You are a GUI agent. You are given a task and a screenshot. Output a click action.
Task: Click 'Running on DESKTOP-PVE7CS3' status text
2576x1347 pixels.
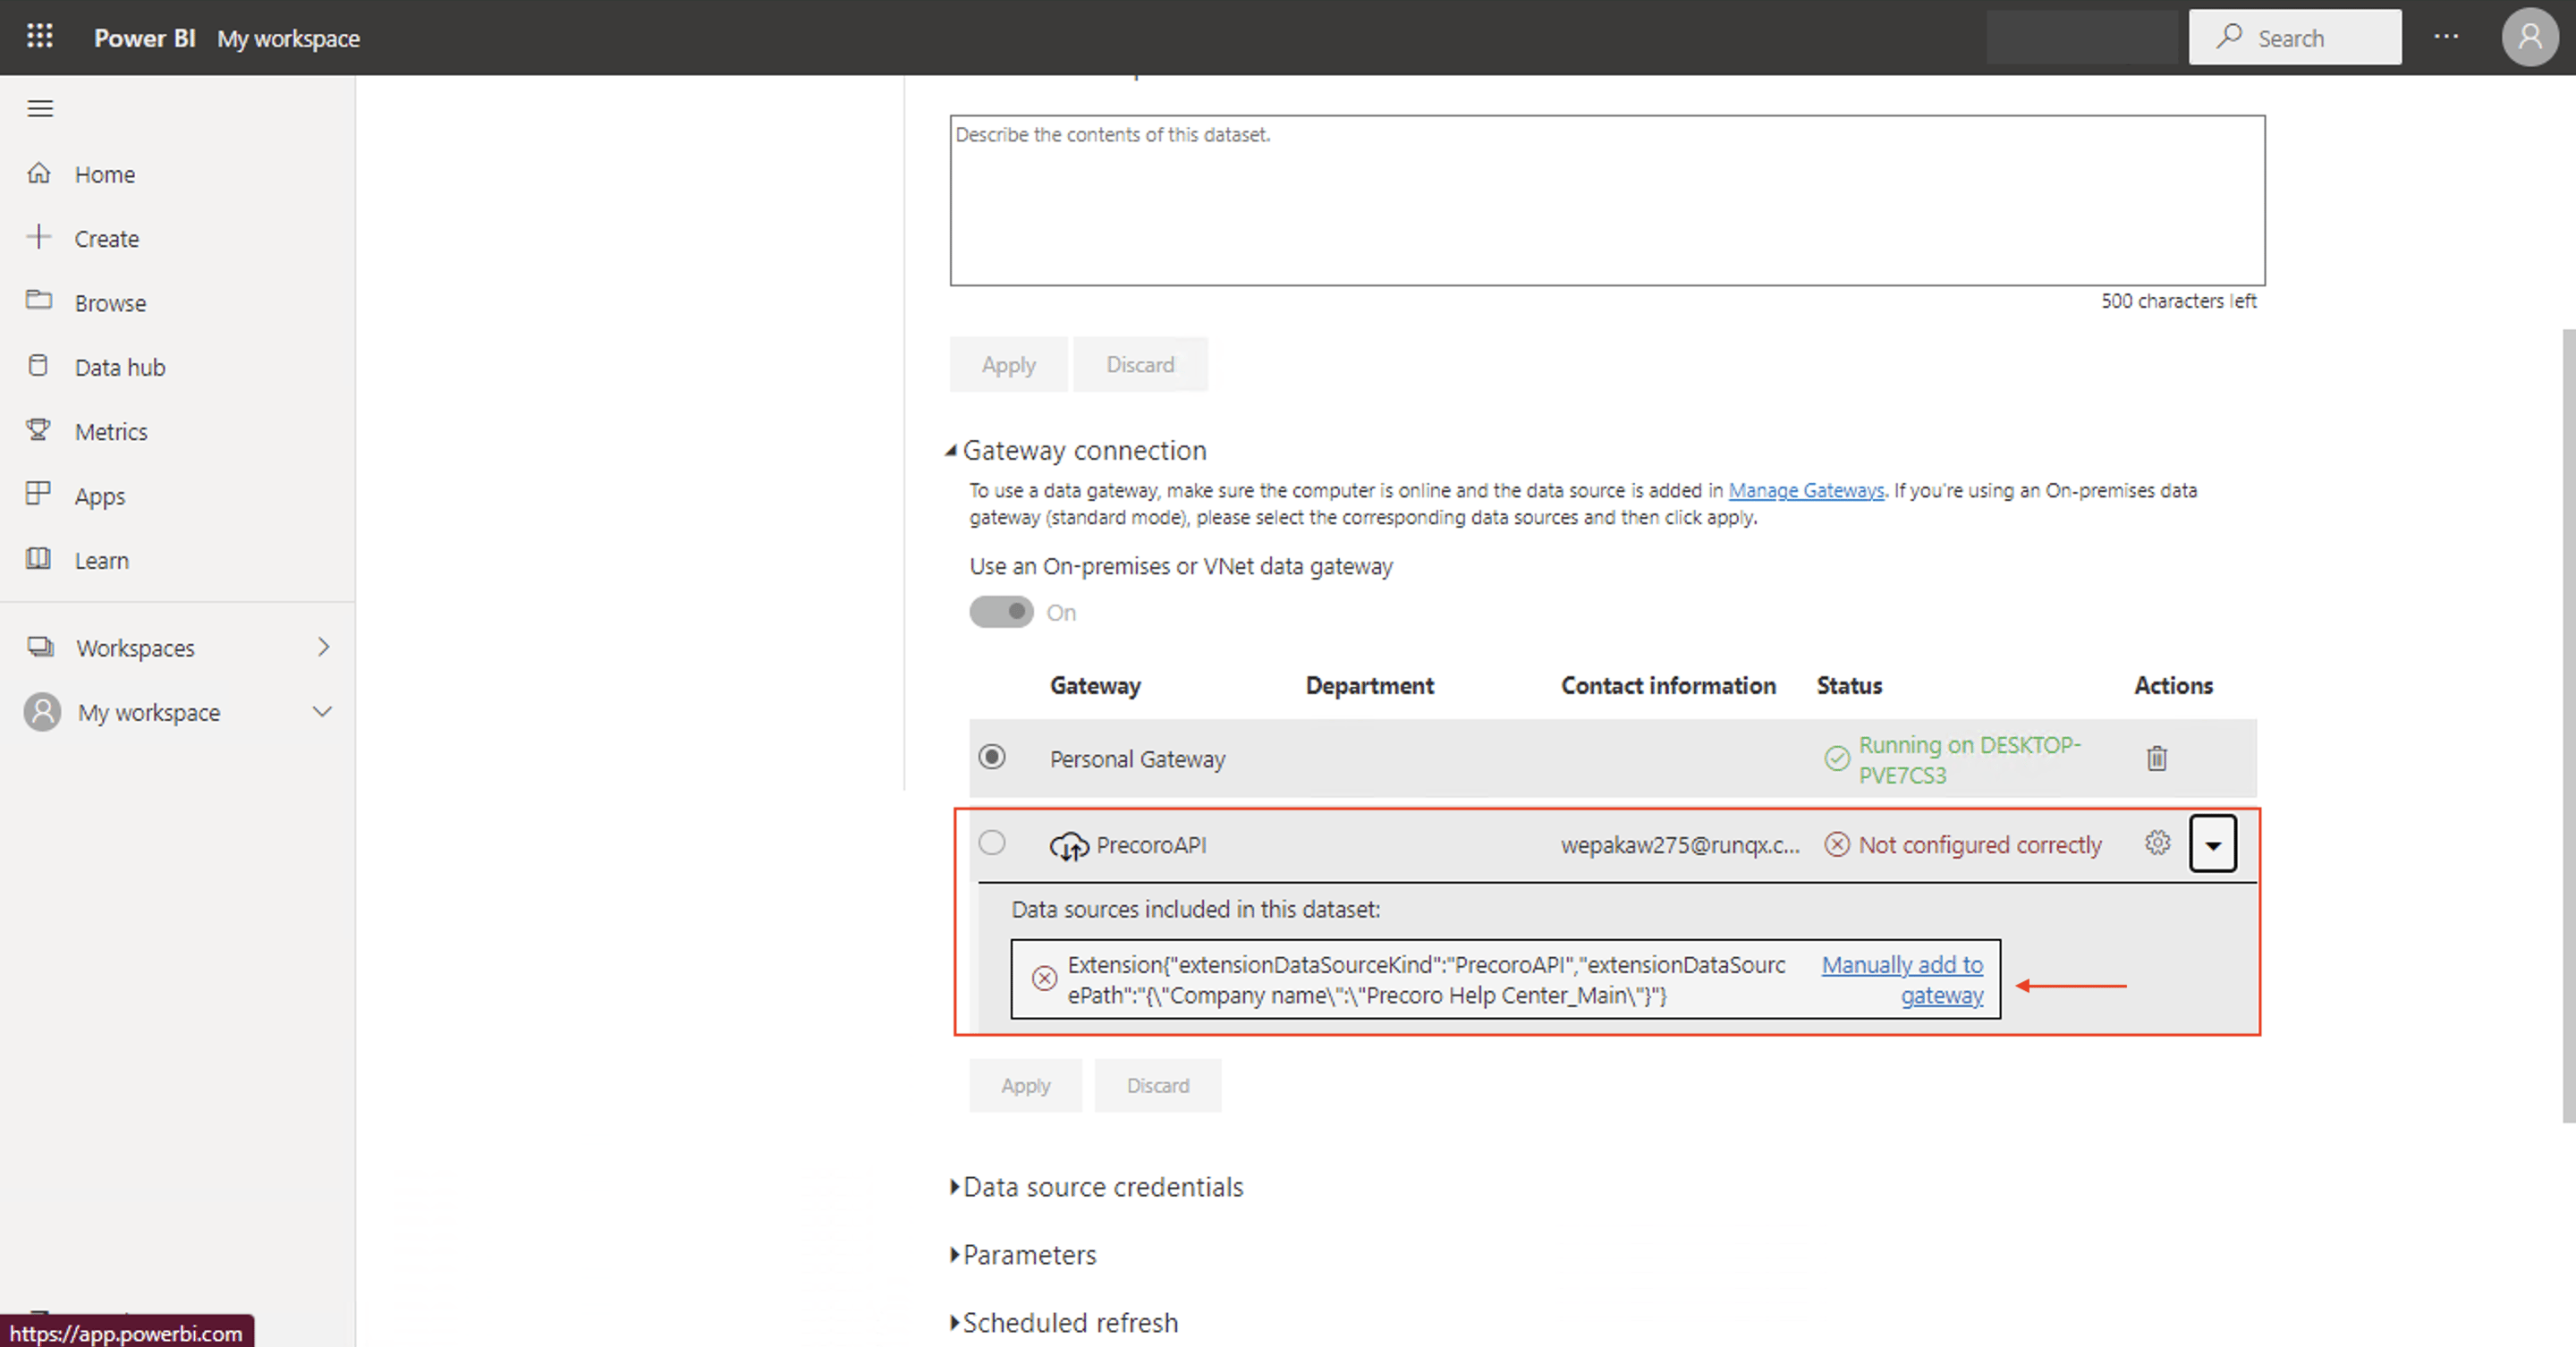click(1969, 760)
